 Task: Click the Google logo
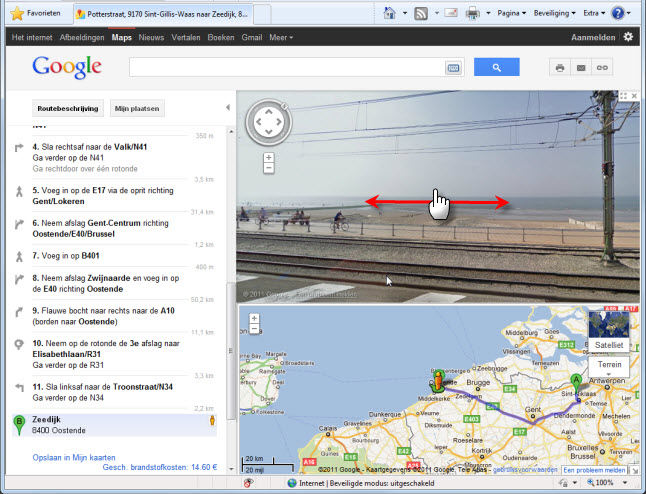click(x=67, y=67)
